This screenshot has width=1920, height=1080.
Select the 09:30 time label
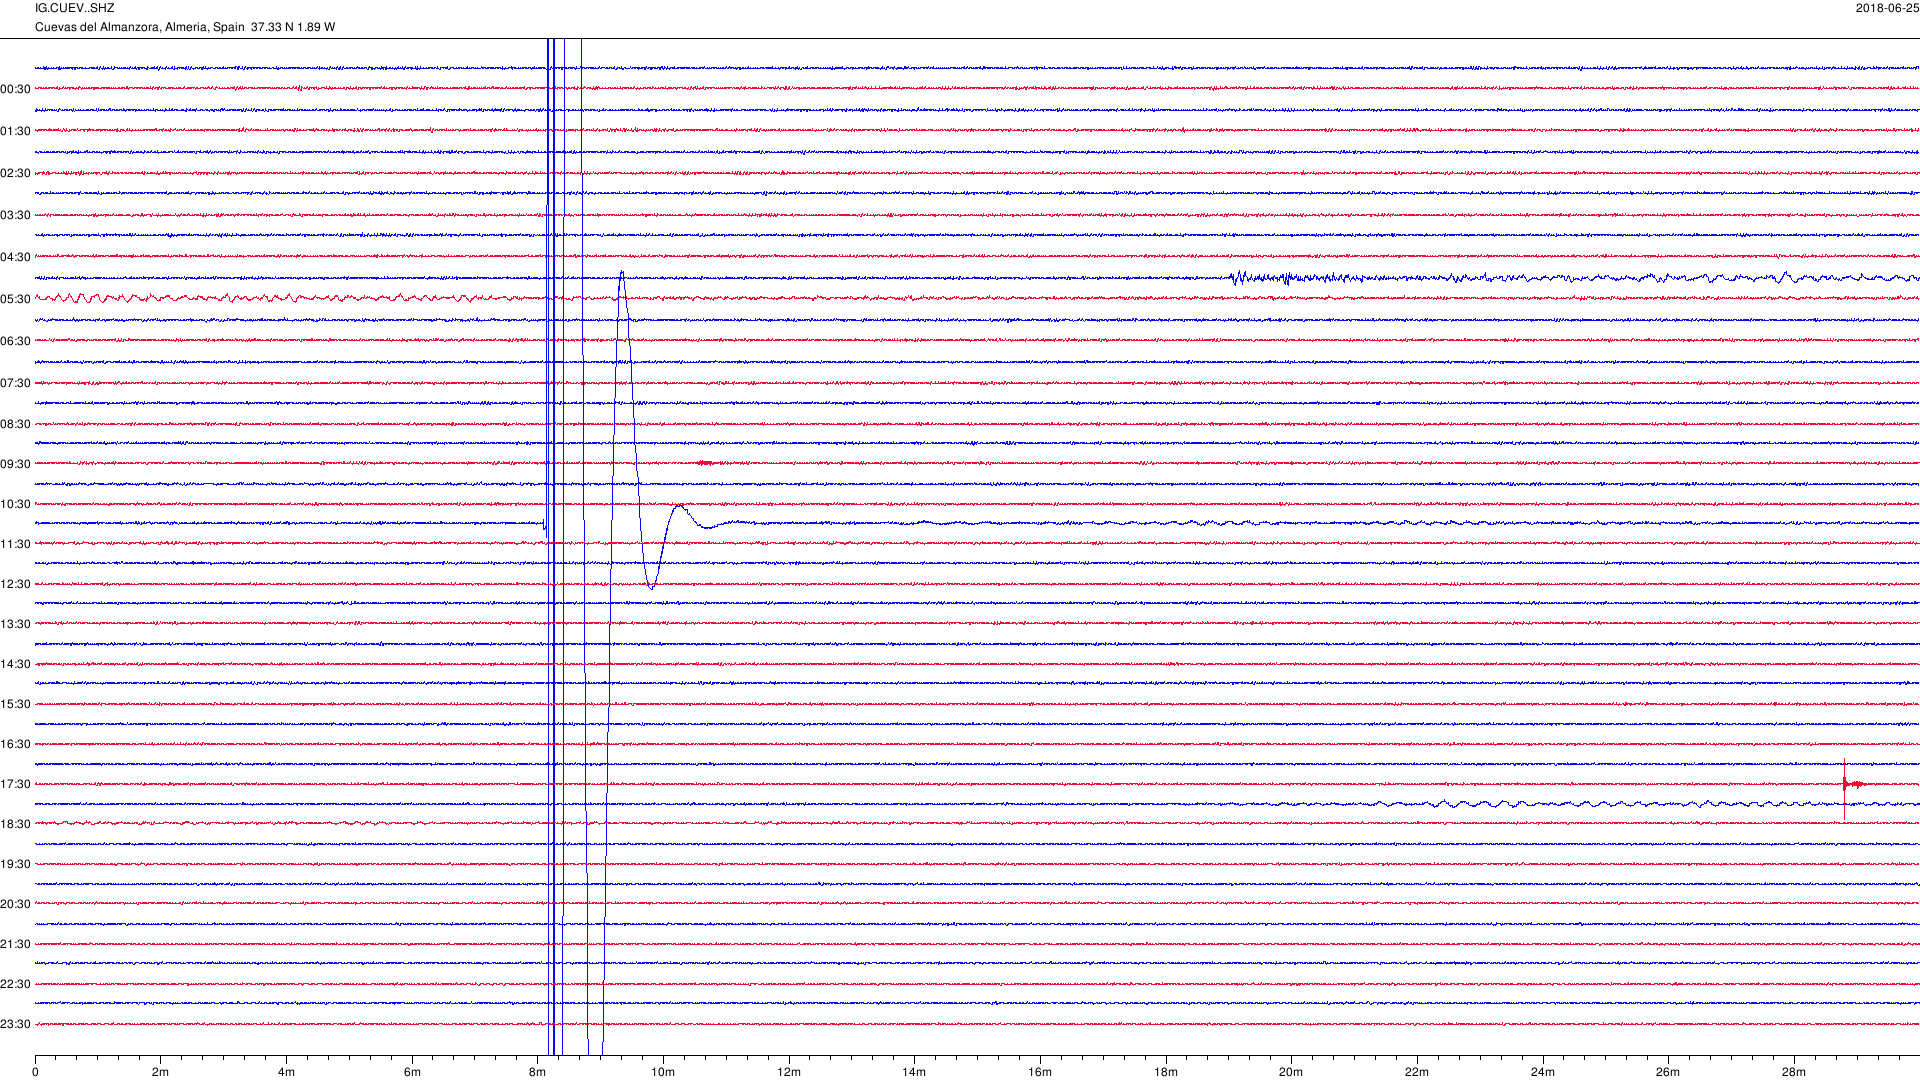(x=15, y=464)
